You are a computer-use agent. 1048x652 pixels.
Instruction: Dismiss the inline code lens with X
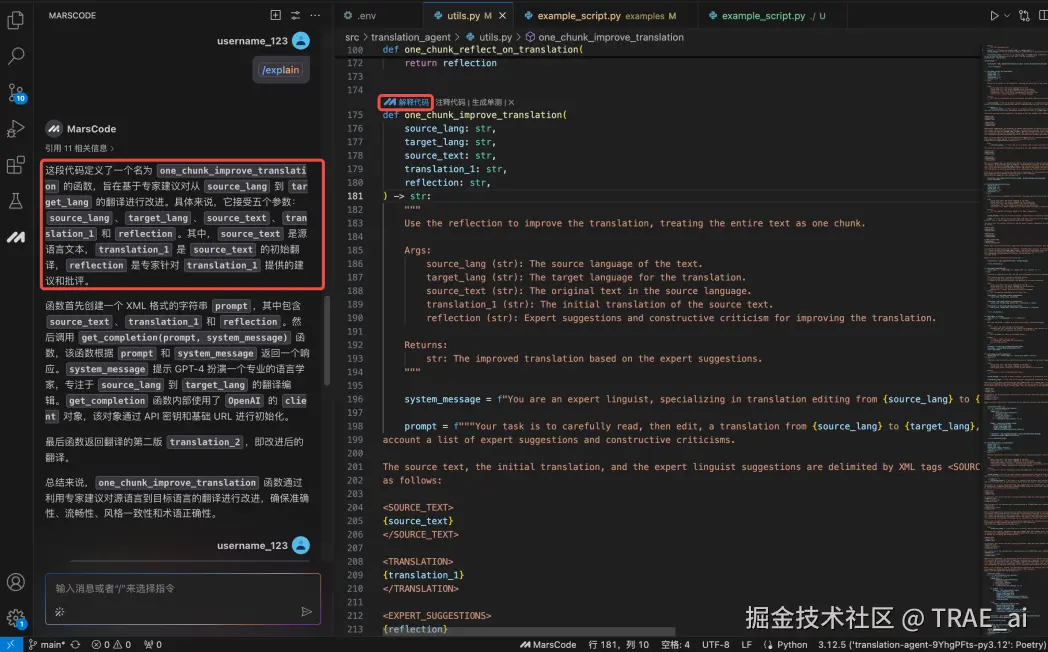coord(511,102)
